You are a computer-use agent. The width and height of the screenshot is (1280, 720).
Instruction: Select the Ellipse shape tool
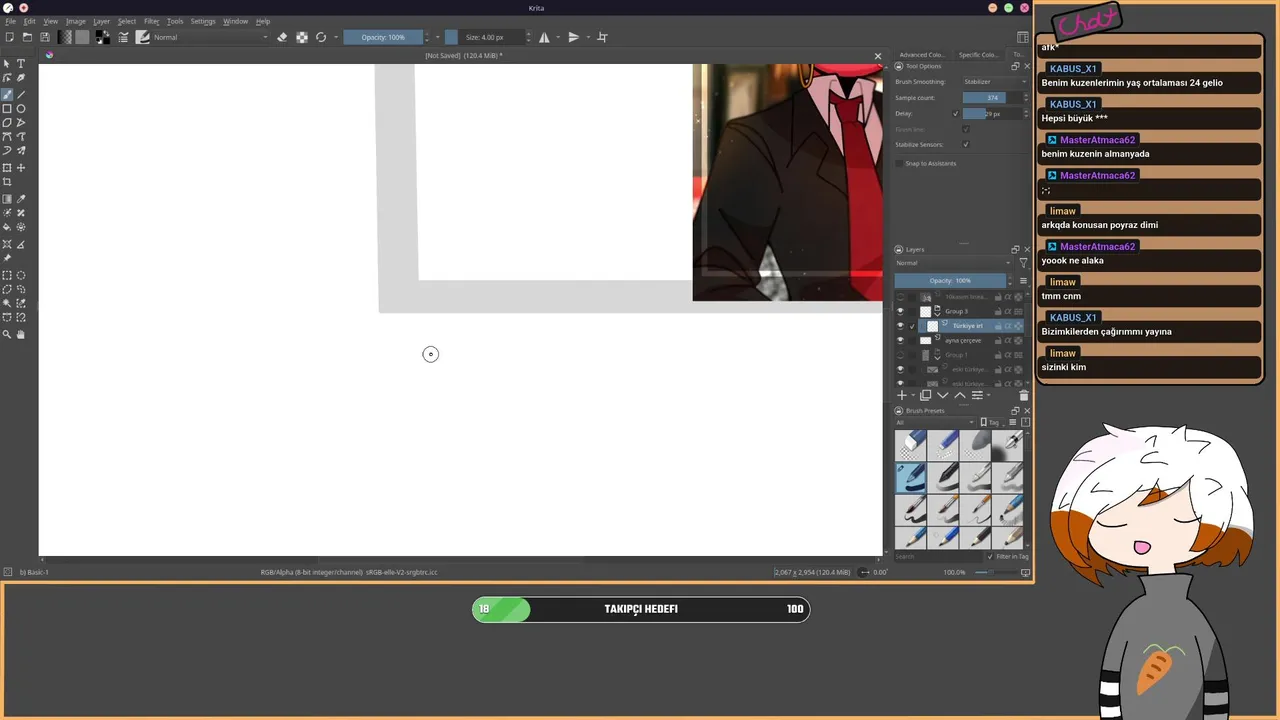pyautogui.click(x=21, y=109)
